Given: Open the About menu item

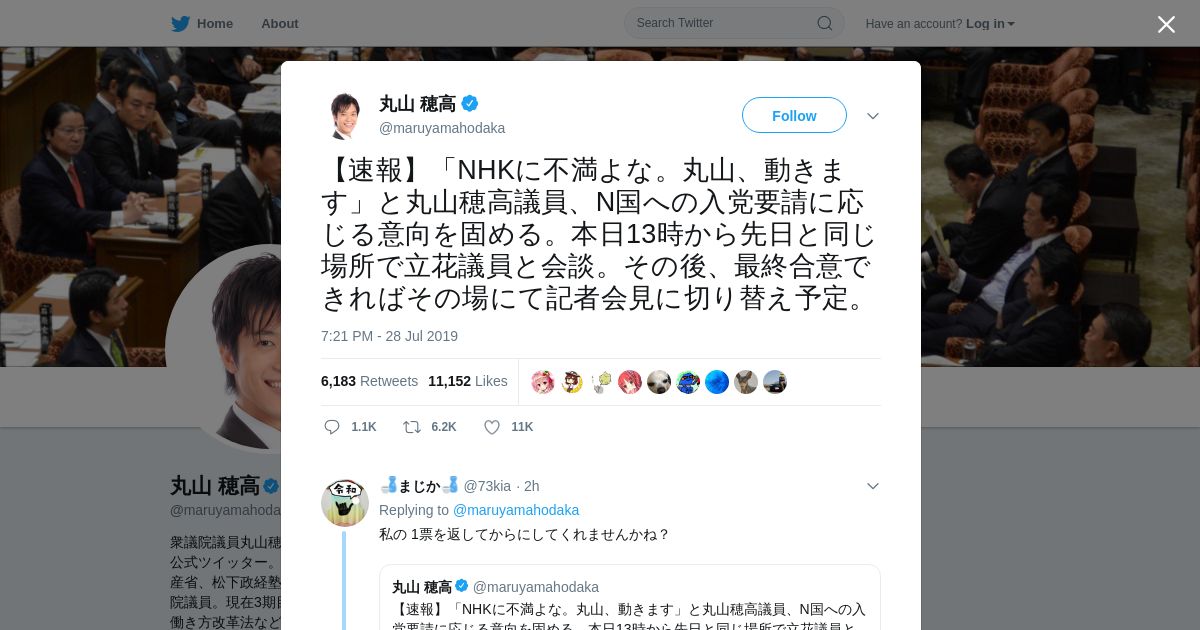Looking at the screenshot, I should [x=280, y=23].
